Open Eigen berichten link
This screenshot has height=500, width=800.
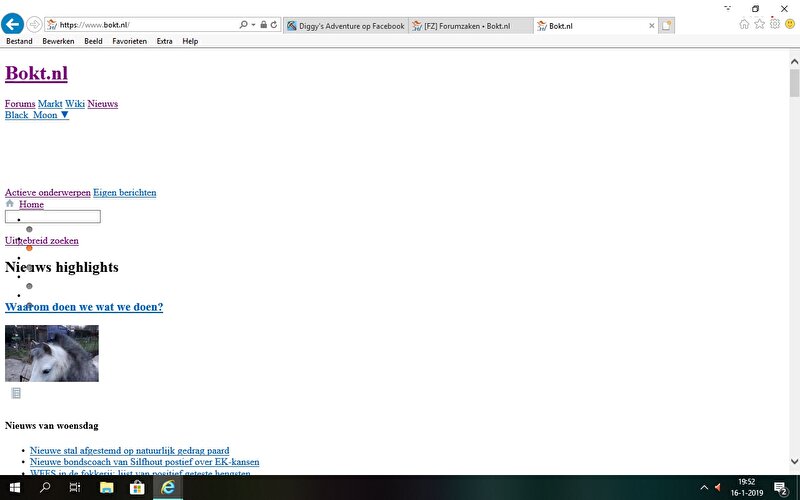tap(124, 192)
